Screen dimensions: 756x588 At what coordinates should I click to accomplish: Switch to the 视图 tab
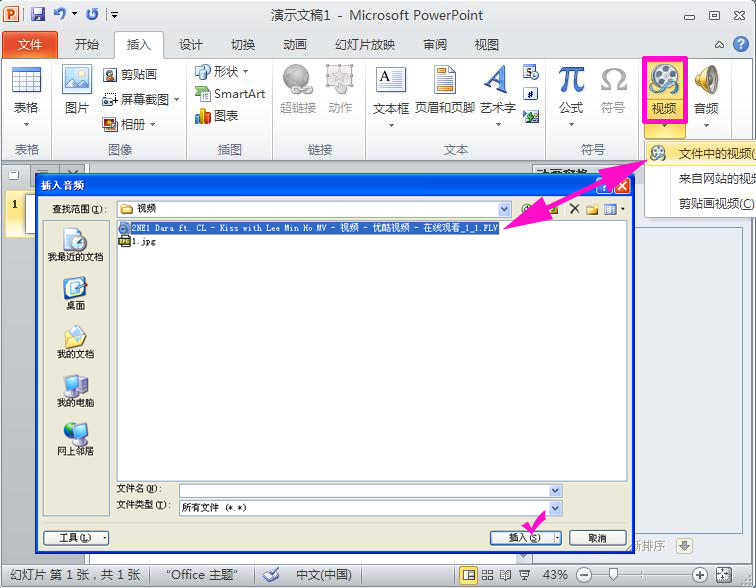click(487, 45)
